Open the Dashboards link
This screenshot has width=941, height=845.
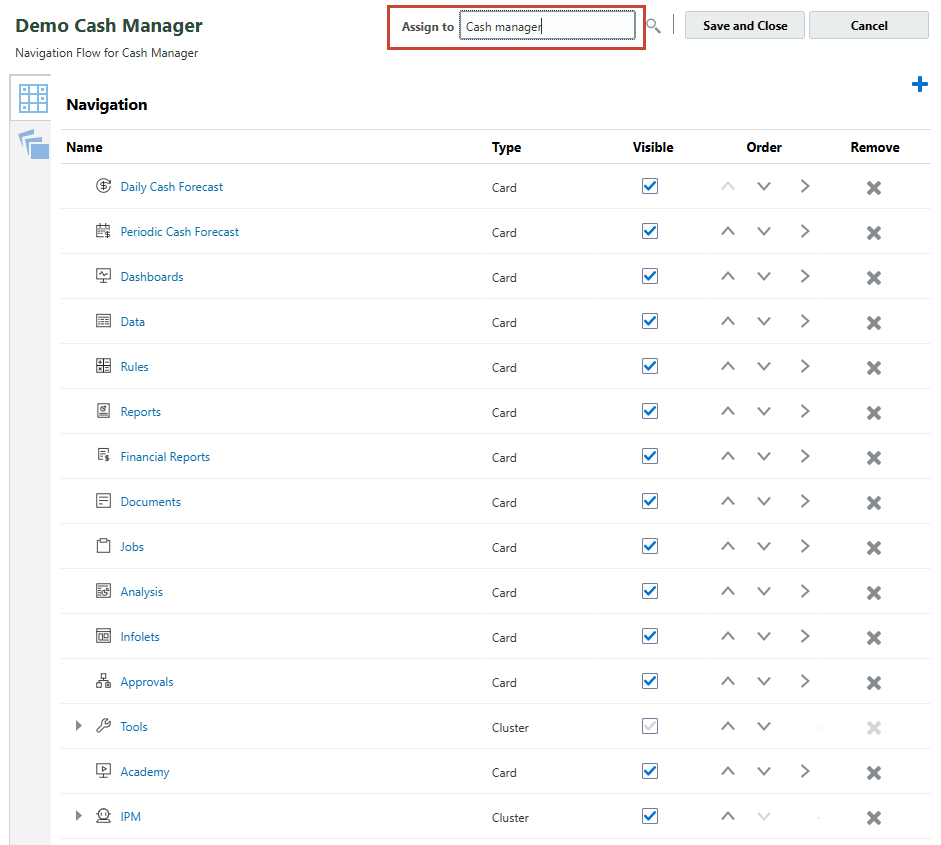coord(152,276)
